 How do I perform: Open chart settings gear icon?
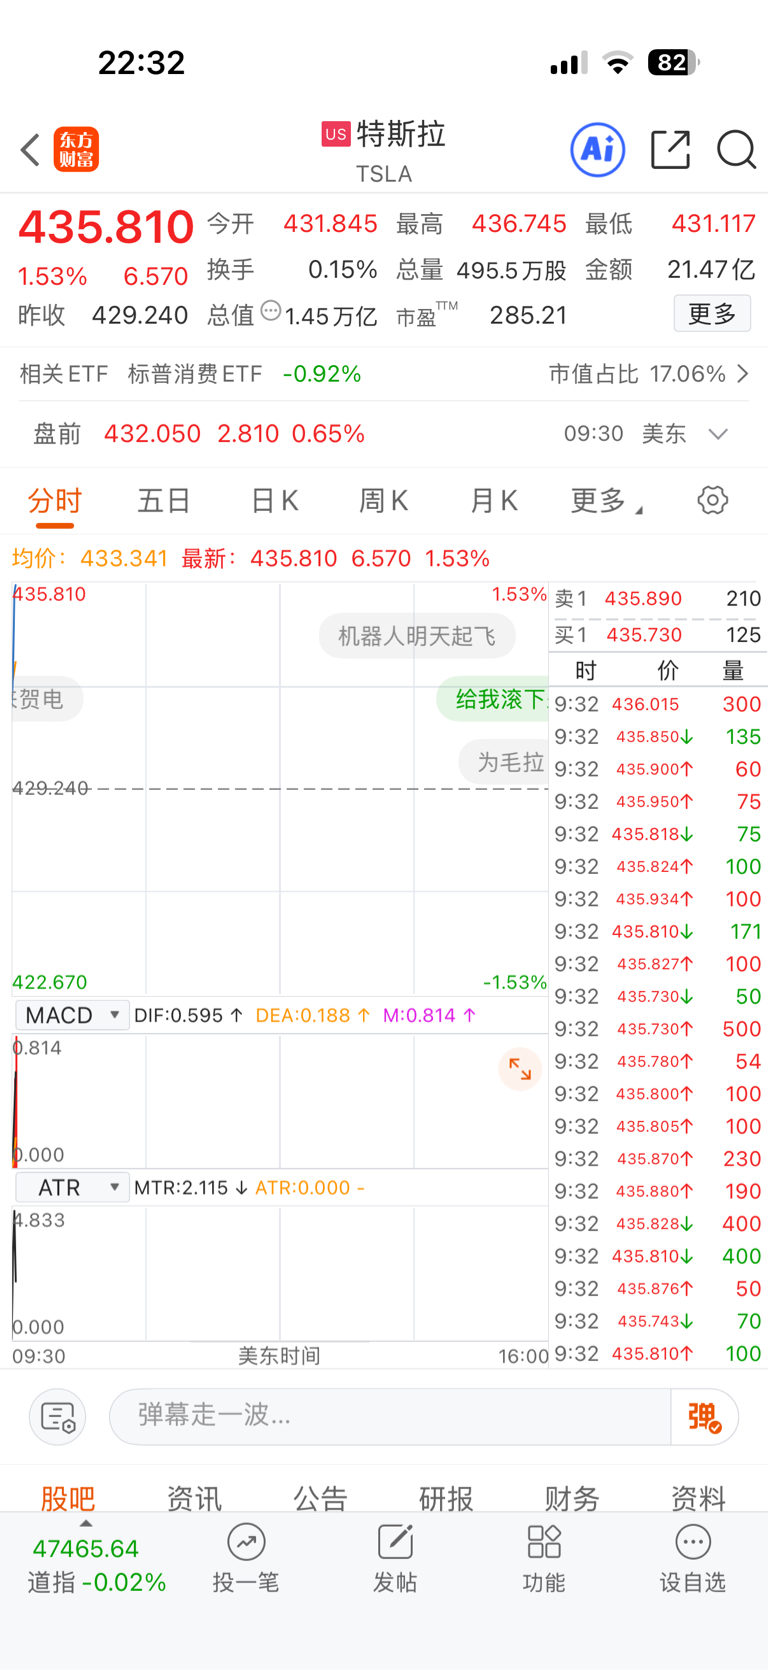713,500
